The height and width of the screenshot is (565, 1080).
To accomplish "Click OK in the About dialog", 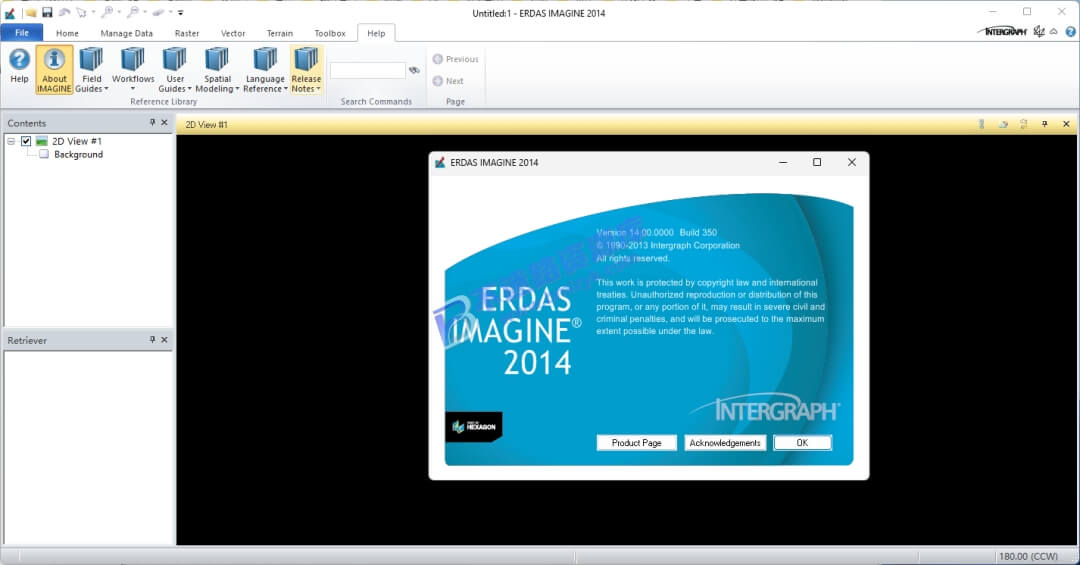I will coord(802,442).
